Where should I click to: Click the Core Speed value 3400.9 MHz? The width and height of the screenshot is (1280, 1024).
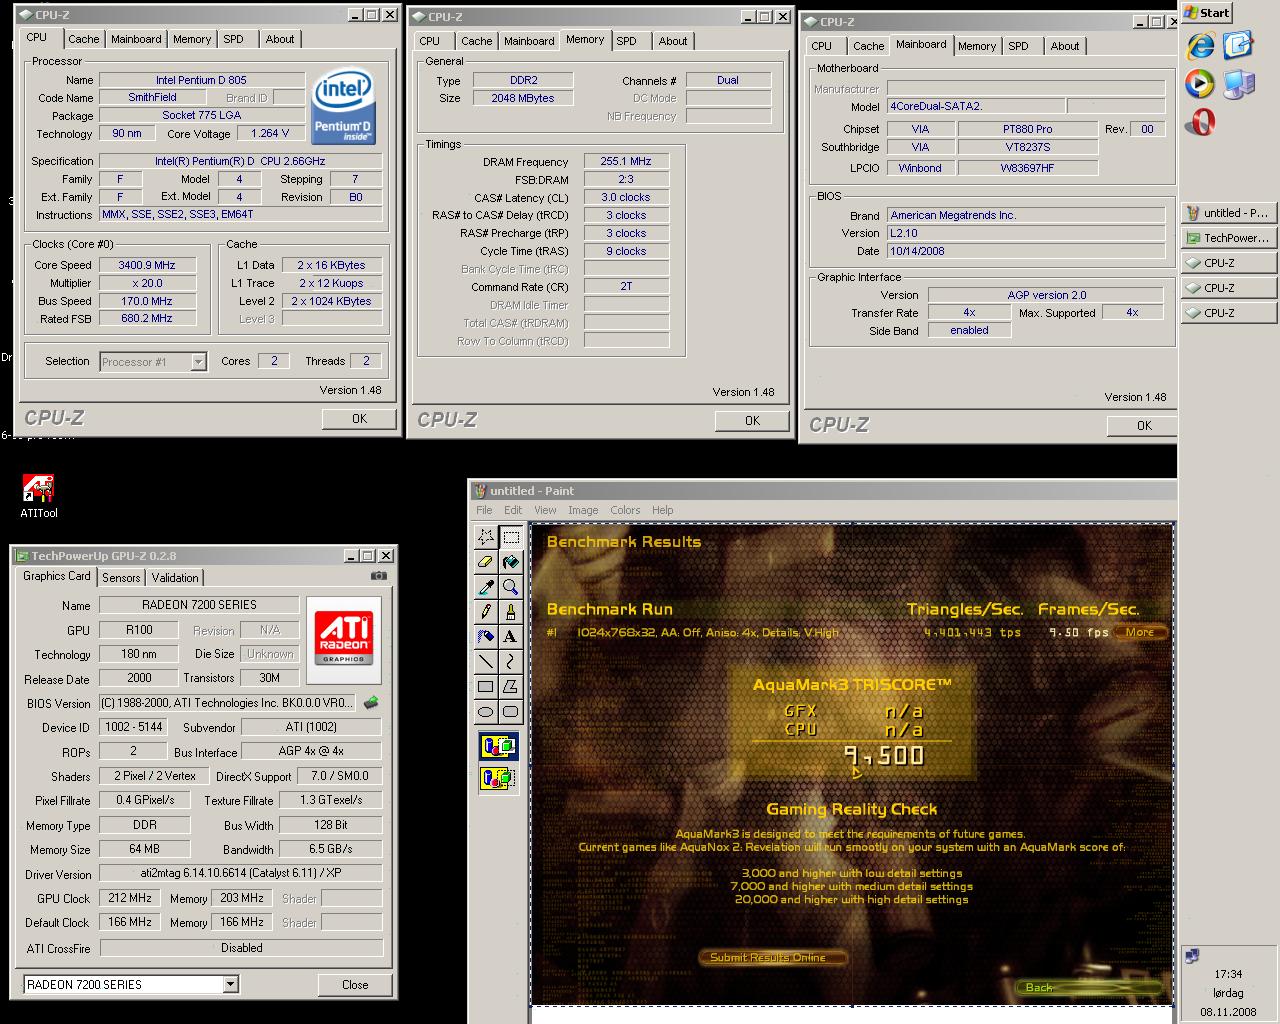click(147, 266)
